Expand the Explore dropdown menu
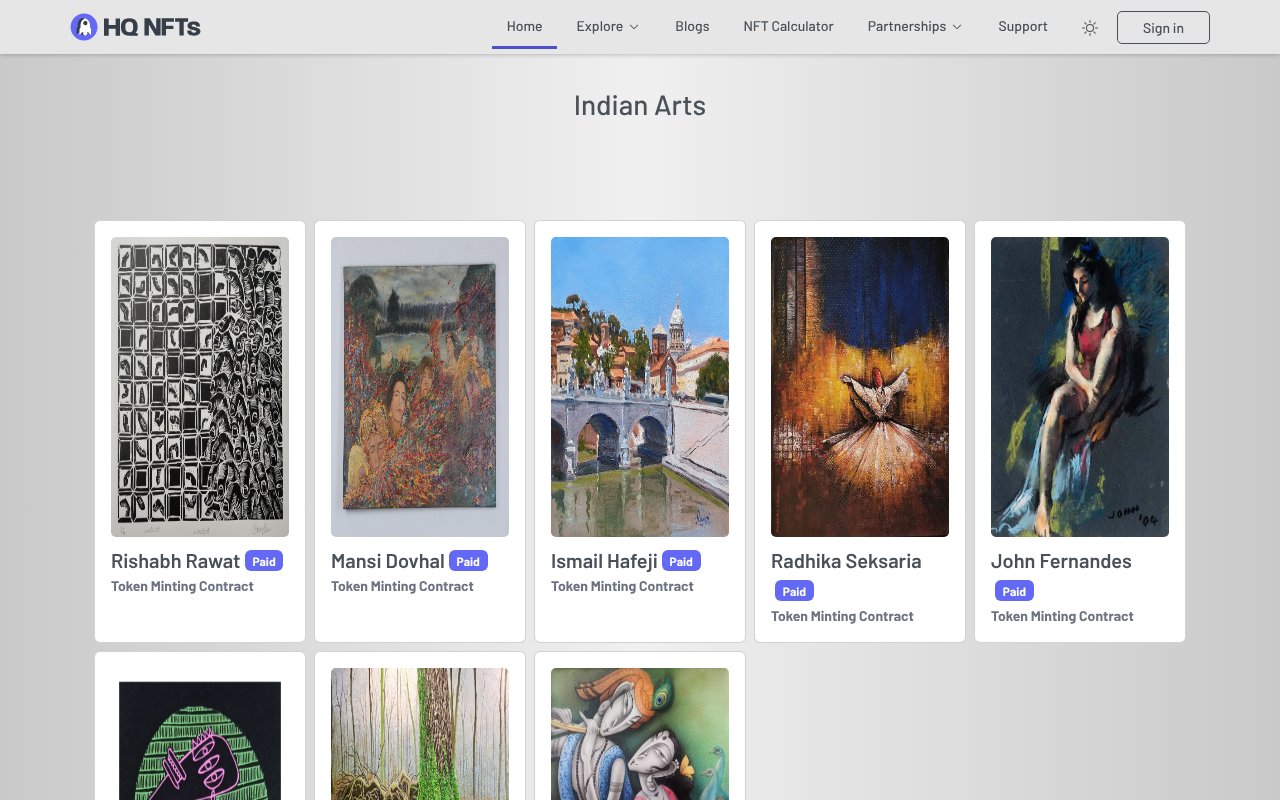Viewport: 1280px width, 800px height. (x=607, y=27)
